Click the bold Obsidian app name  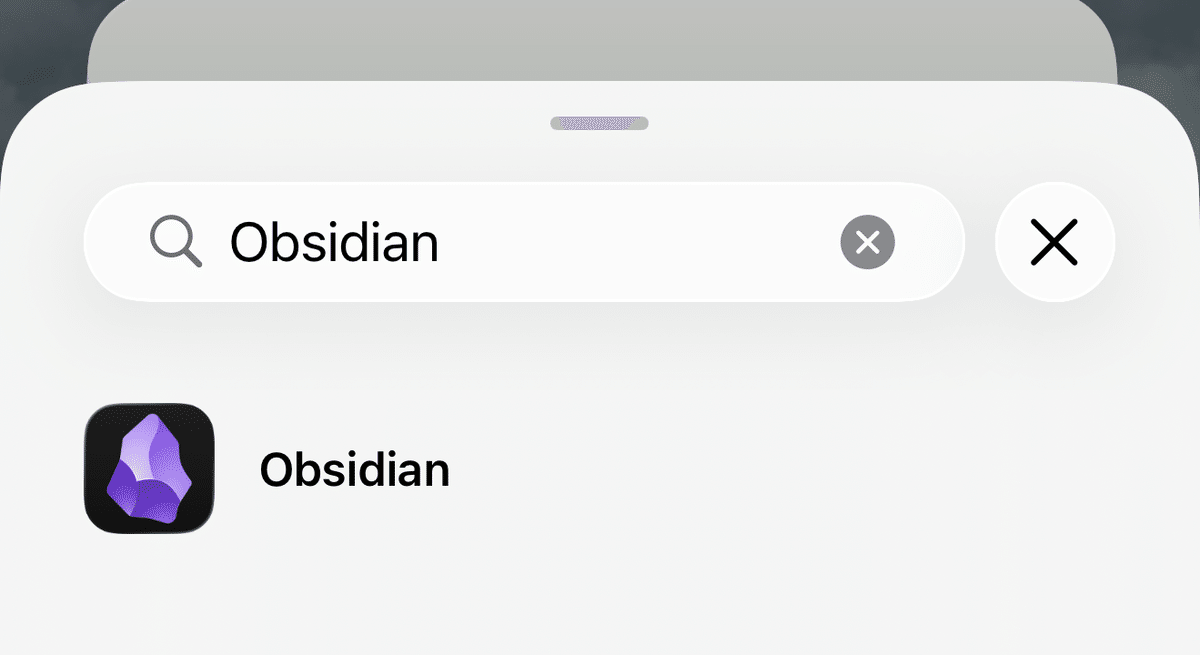click(354, 469)
